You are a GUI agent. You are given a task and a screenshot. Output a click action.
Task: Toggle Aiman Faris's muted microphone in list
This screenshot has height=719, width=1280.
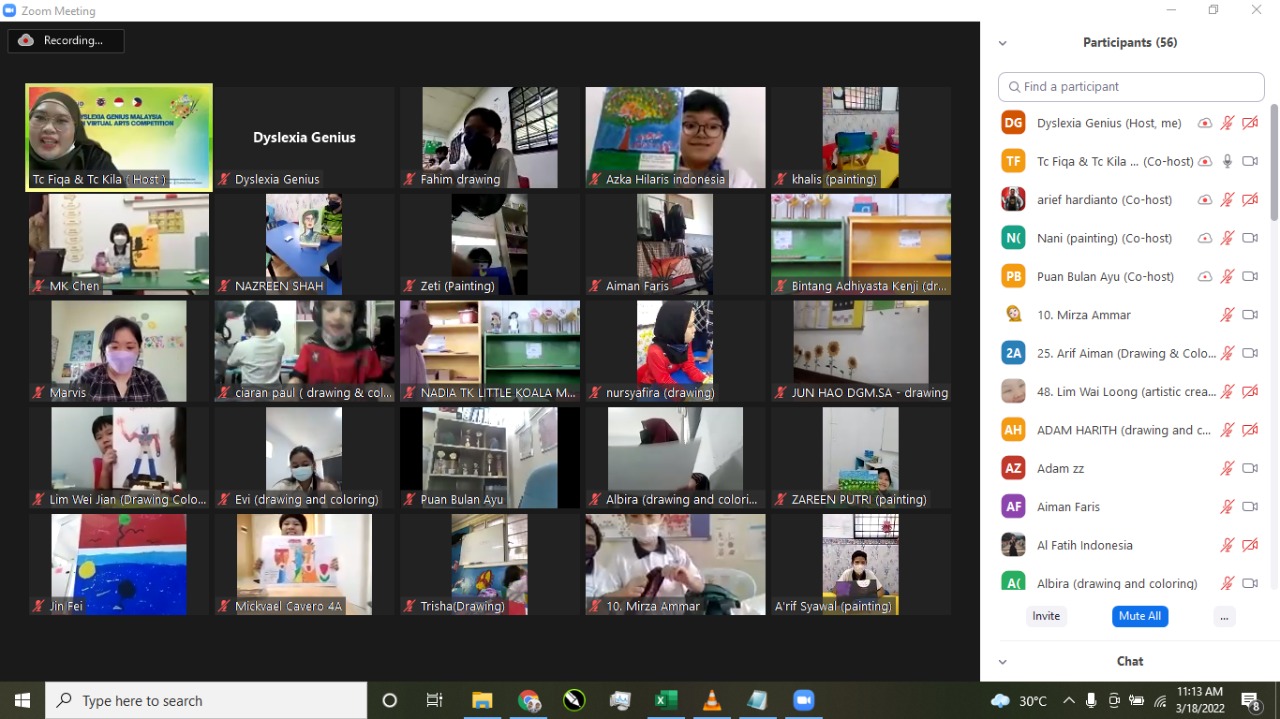tap(1227, 507)
